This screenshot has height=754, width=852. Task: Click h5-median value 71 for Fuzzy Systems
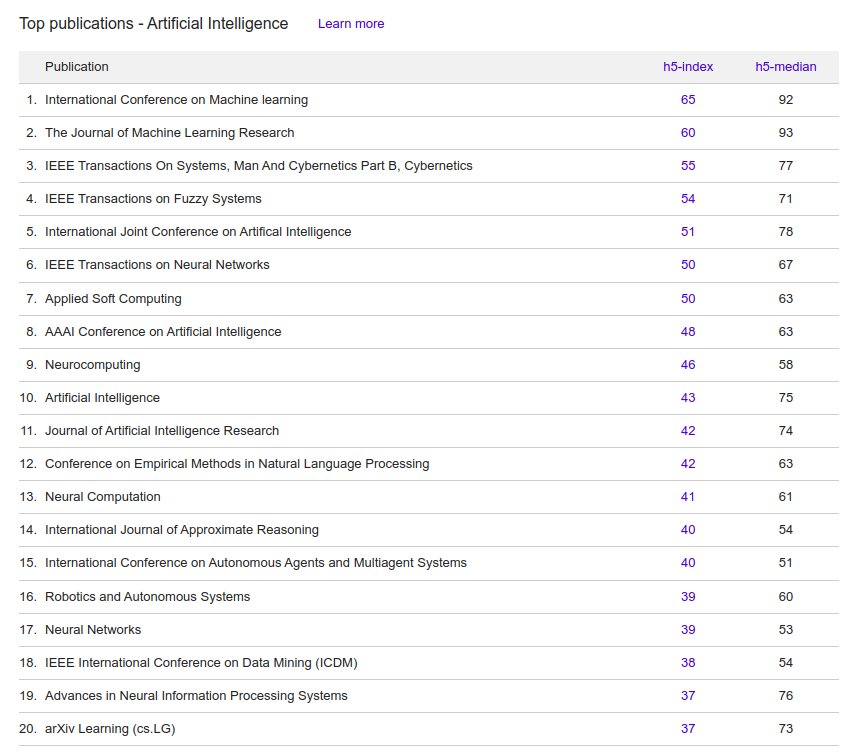786,199
